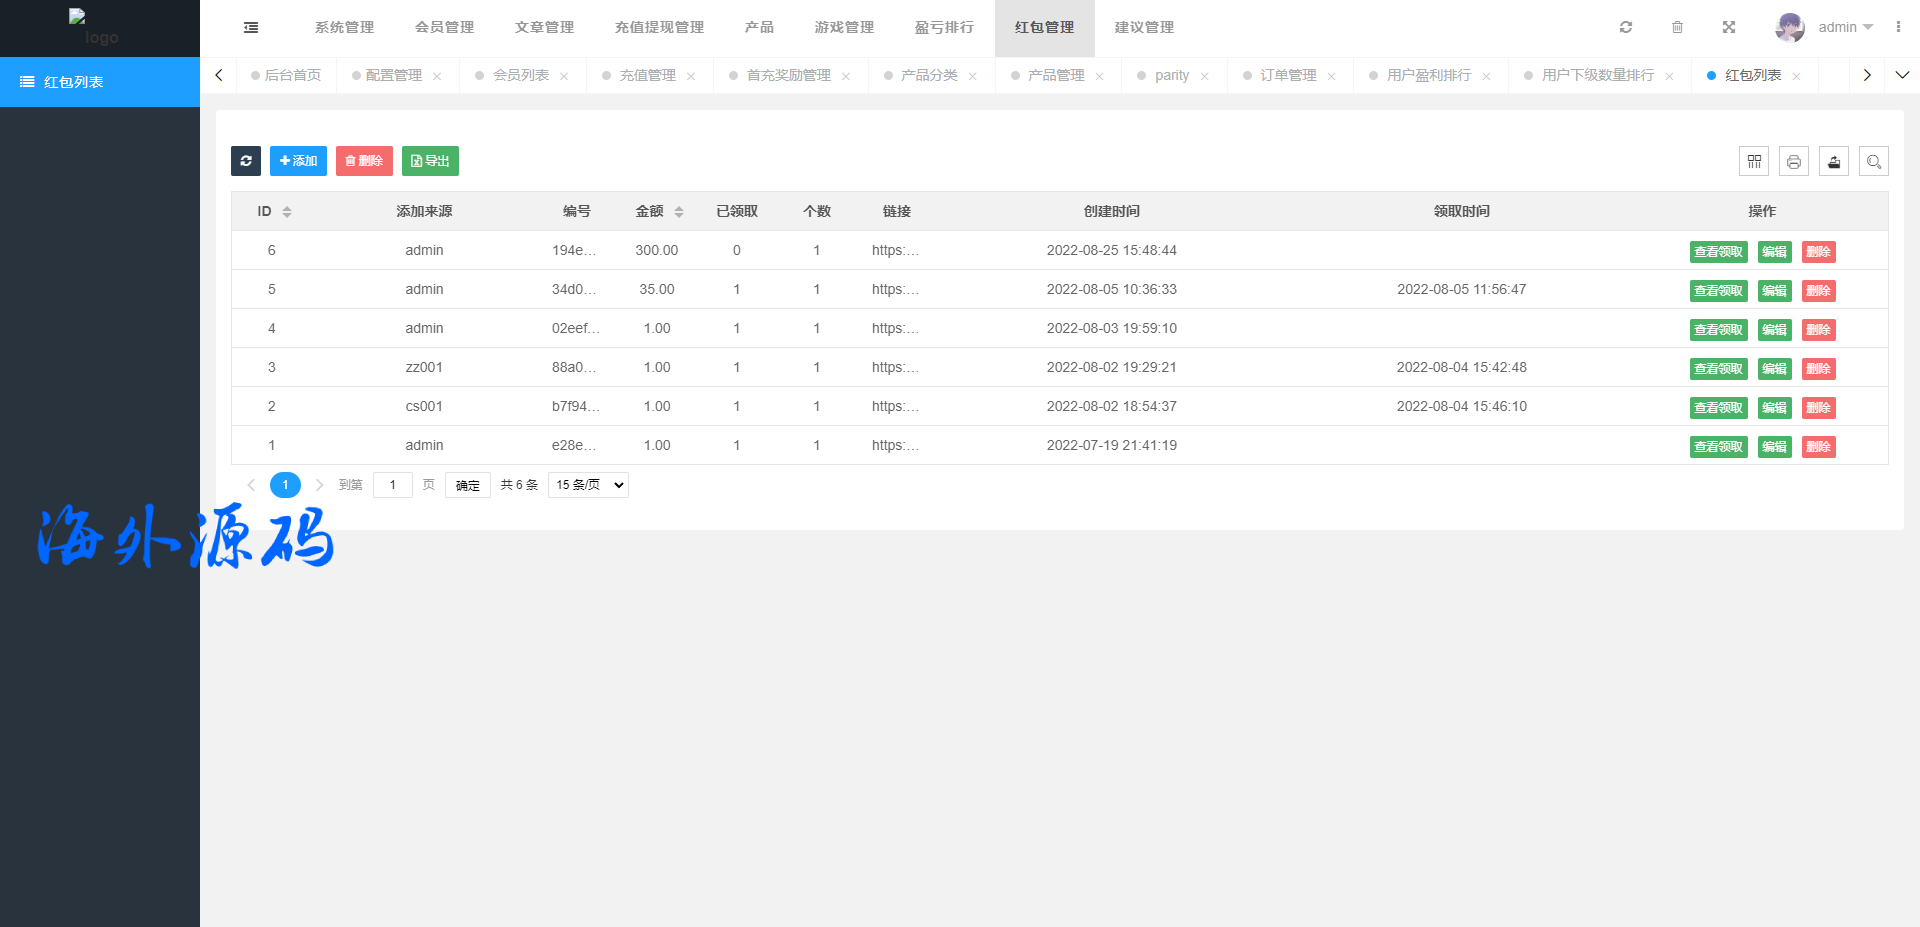Click the trash icon in top header

[1677, 28]
